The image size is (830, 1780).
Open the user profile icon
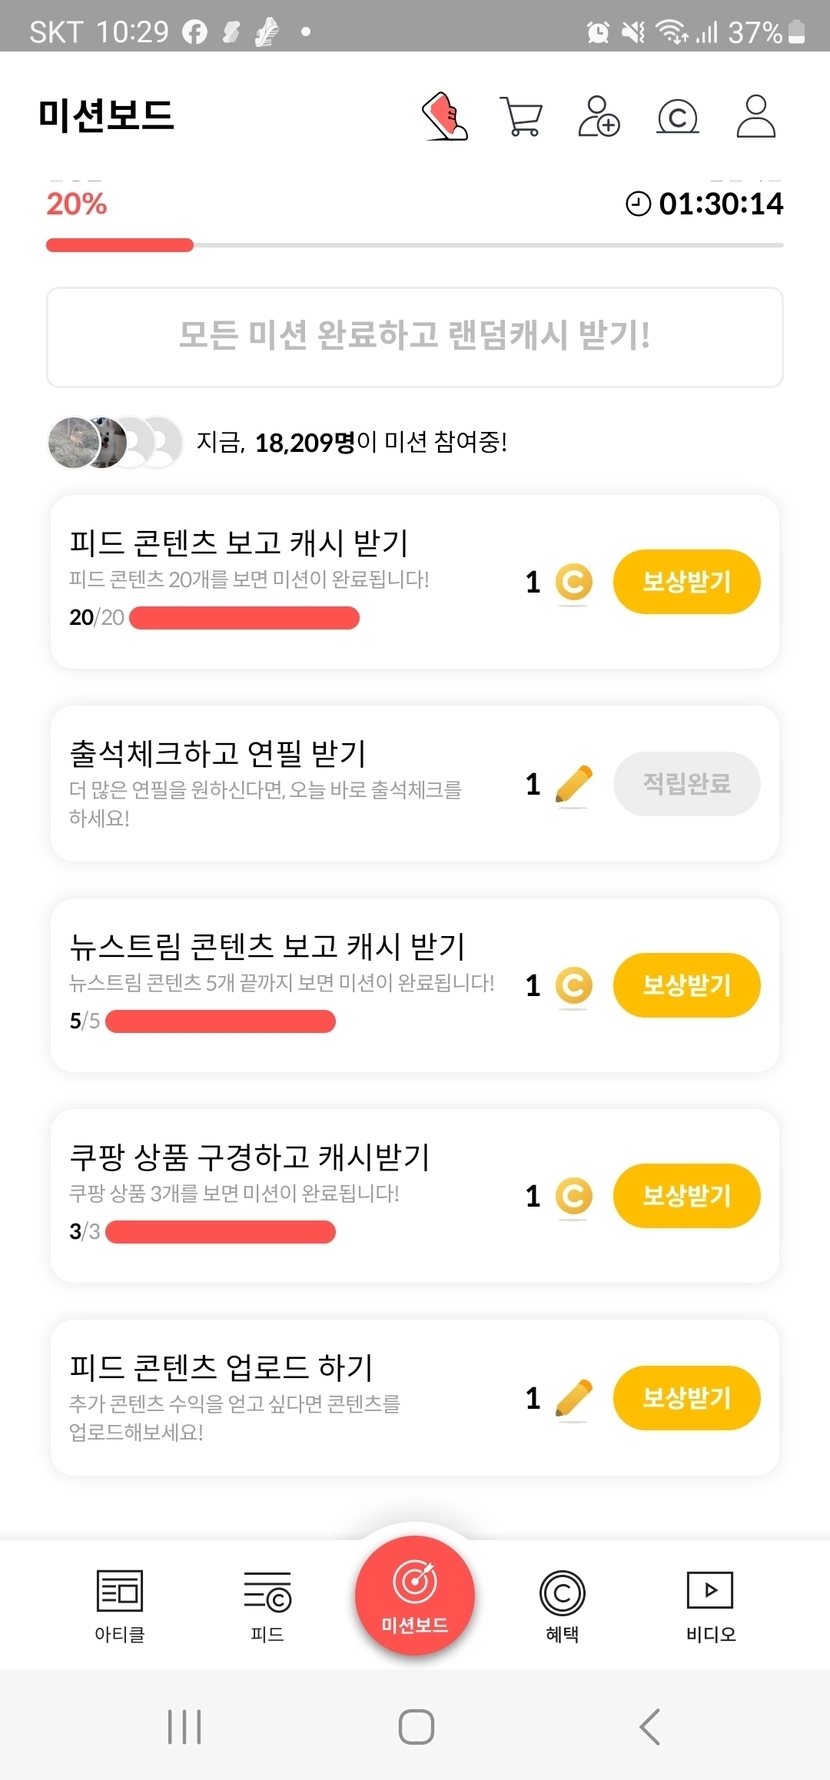756,116
